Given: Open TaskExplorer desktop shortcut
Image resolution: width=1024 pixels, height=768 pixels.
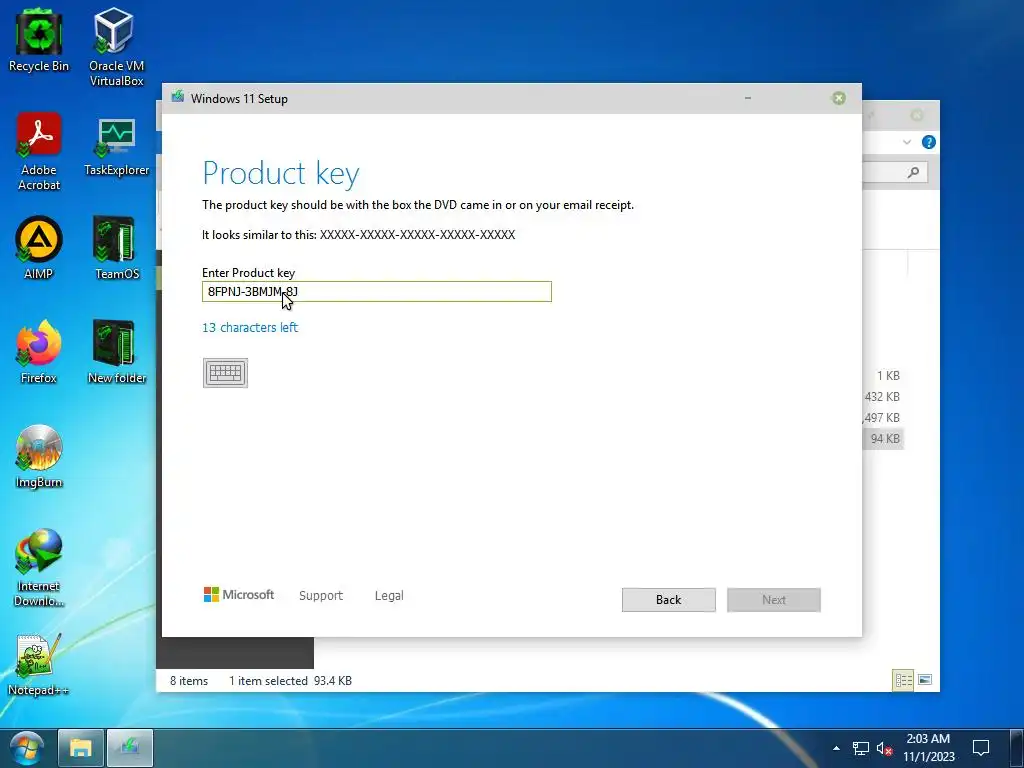Looking at the screenshot, I should coord(116,148).
